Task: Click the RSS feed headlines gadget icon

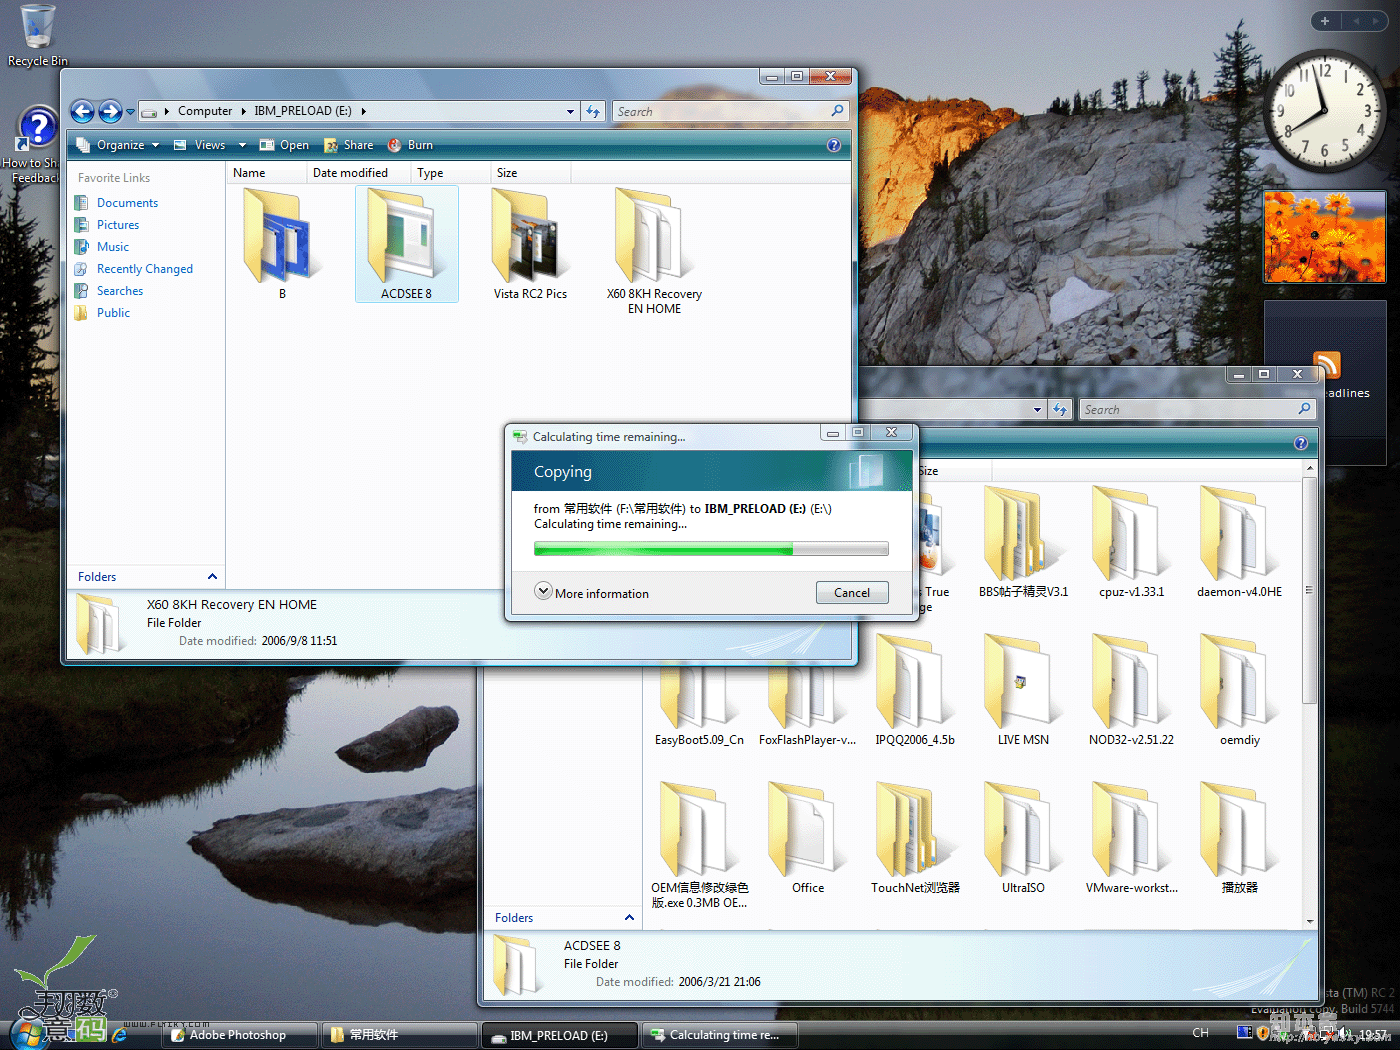Action: [1327, 366]
